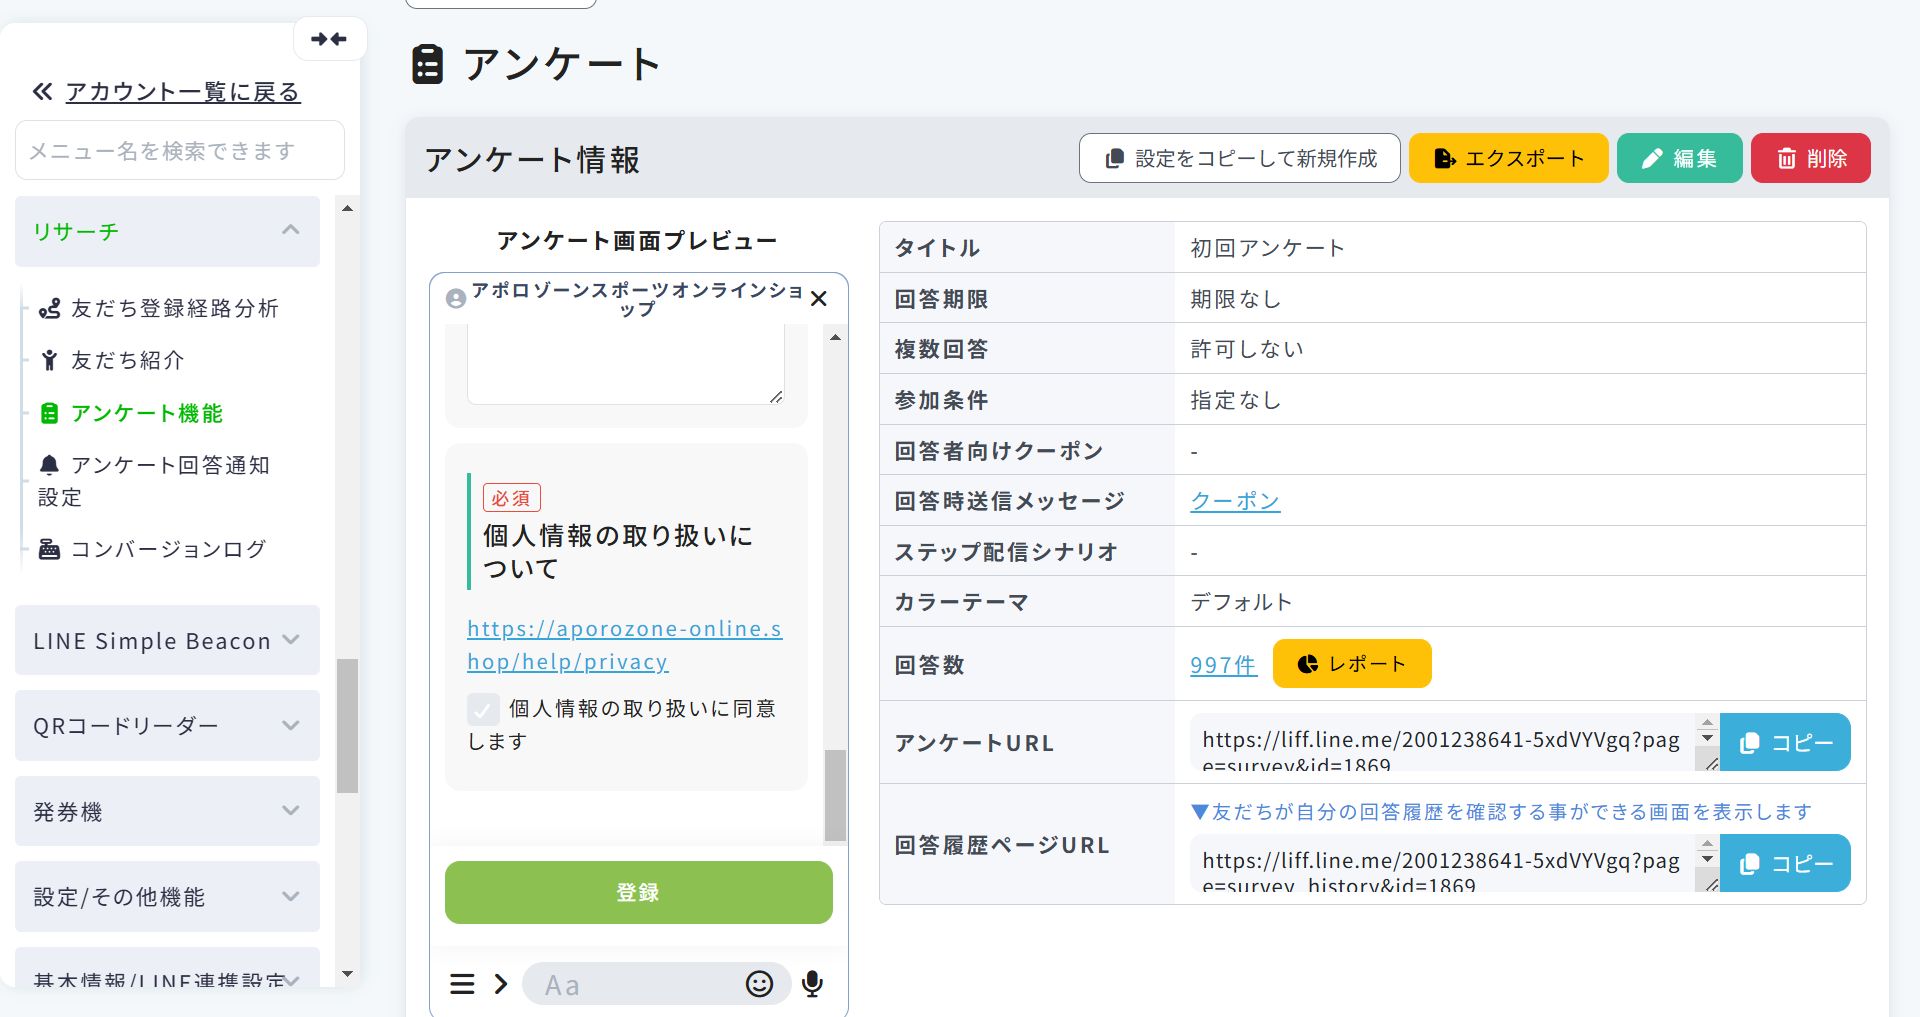Click the 許可しない value

pos(1247,349)
